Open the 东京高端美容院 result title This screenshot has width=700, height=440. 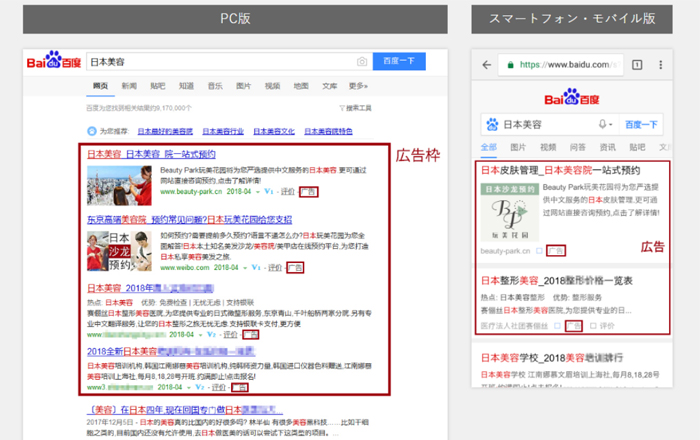click(x=190, y=220)
